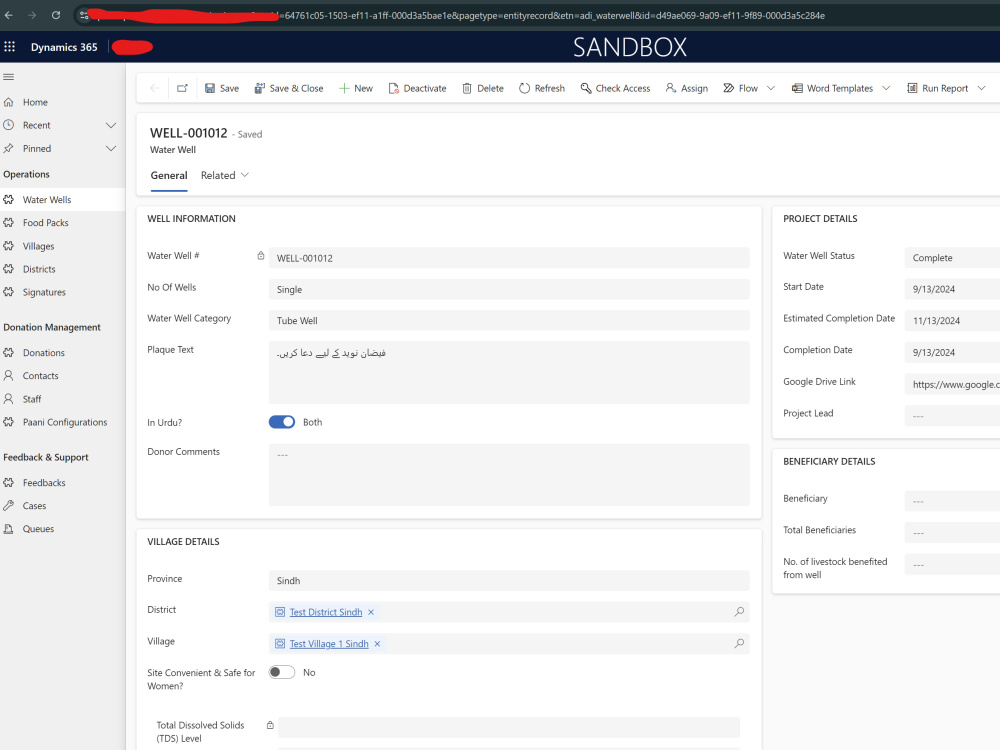Click the Flow button
Image resolution: width=1000 pixels, height=750 pixels.
[x=741, y=88]
